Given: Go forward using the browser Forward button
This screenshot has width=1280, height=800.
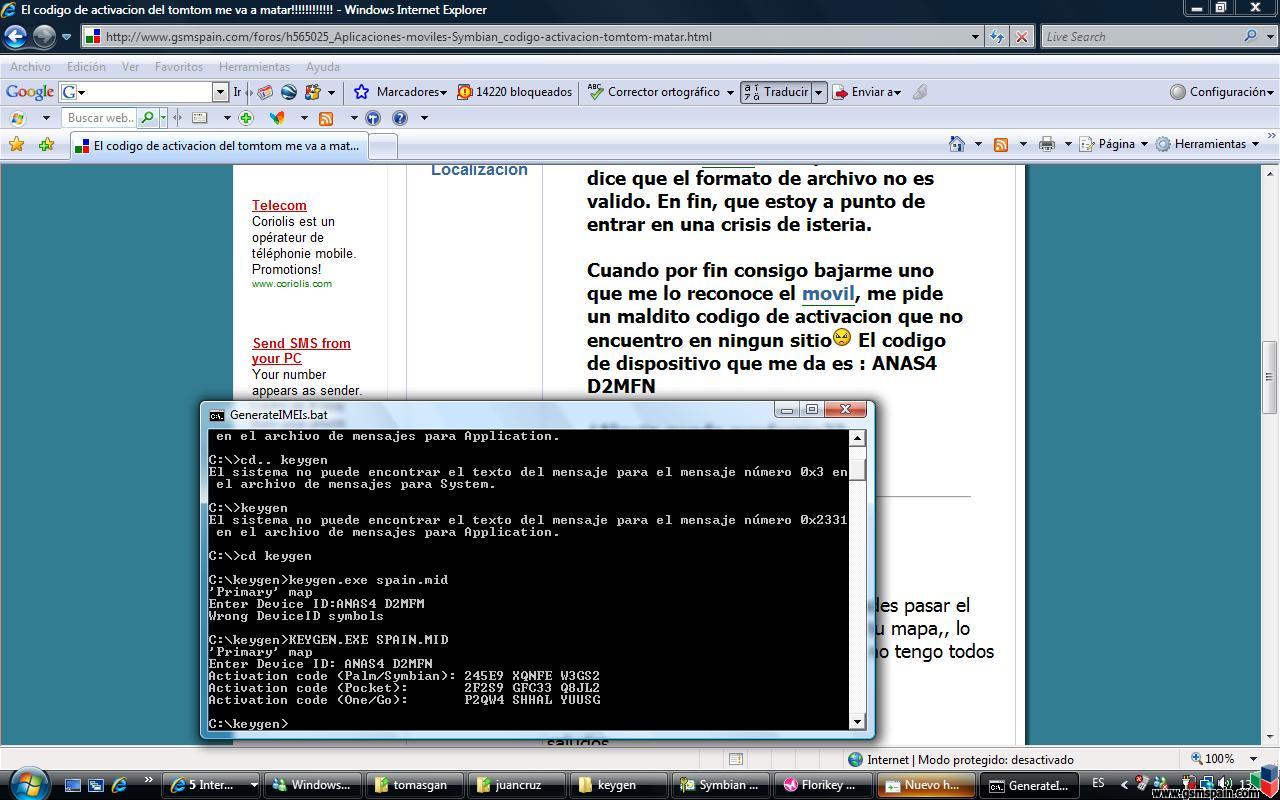Looking at the screenshot, I should point(44,37).
